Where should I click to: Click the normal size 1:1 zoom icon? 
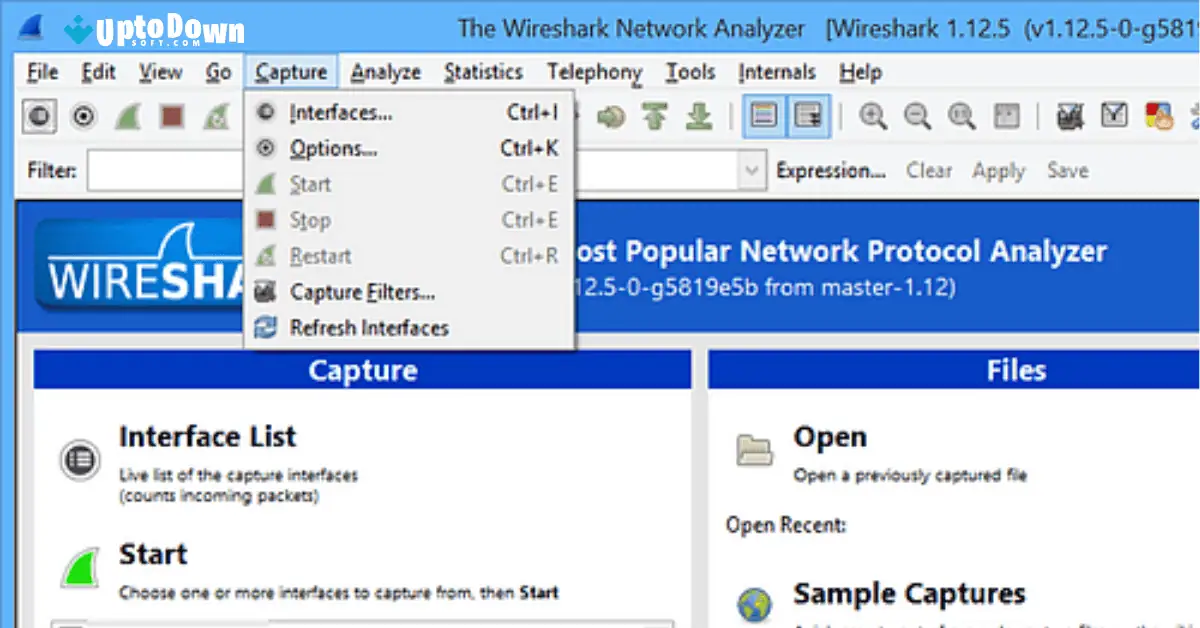[x=960, y=116]
